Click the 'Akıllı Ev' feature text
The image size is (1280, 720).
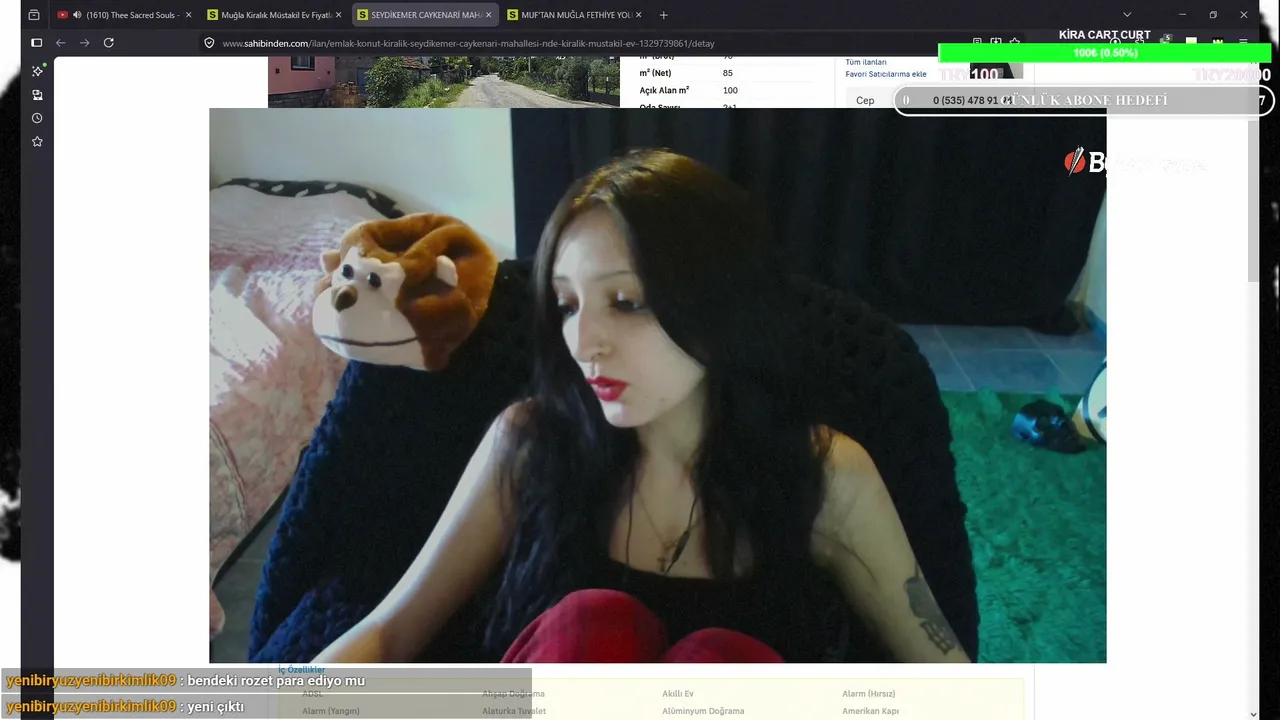pyautogui.click(x=677, y=694)
